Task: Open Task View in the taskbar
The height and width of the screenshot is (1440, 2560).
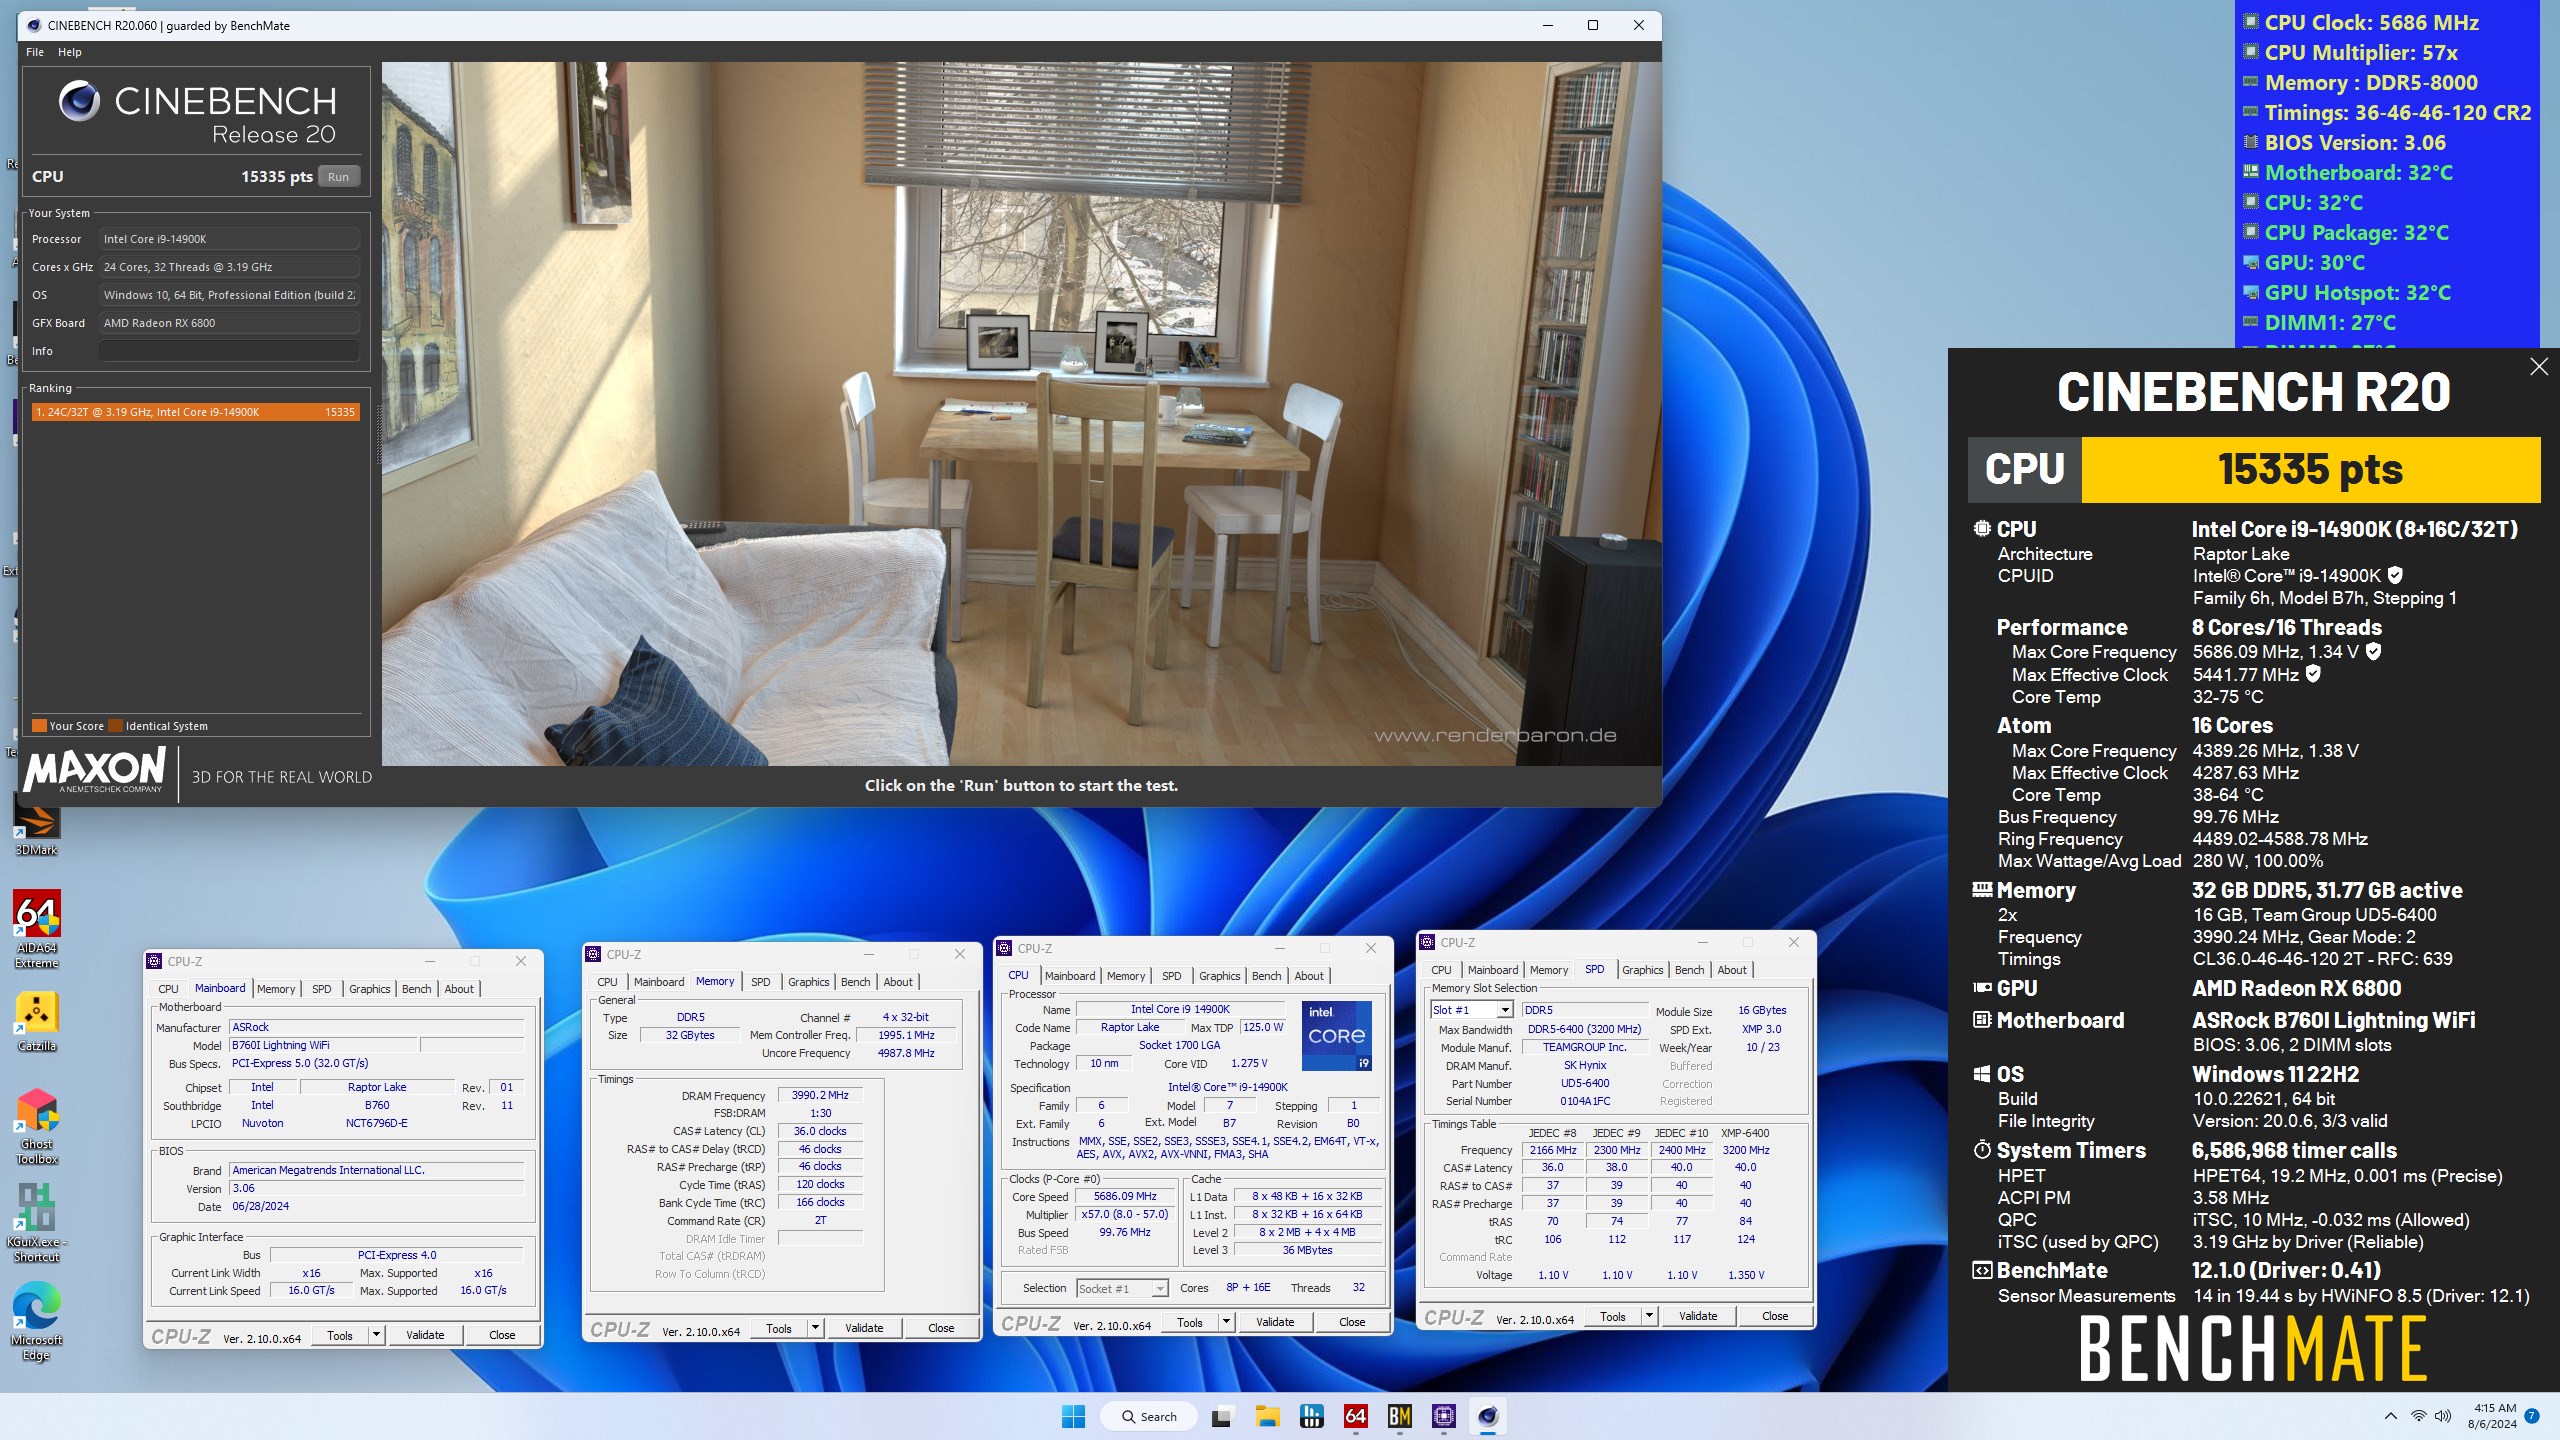Action: click(1221, 1416)
